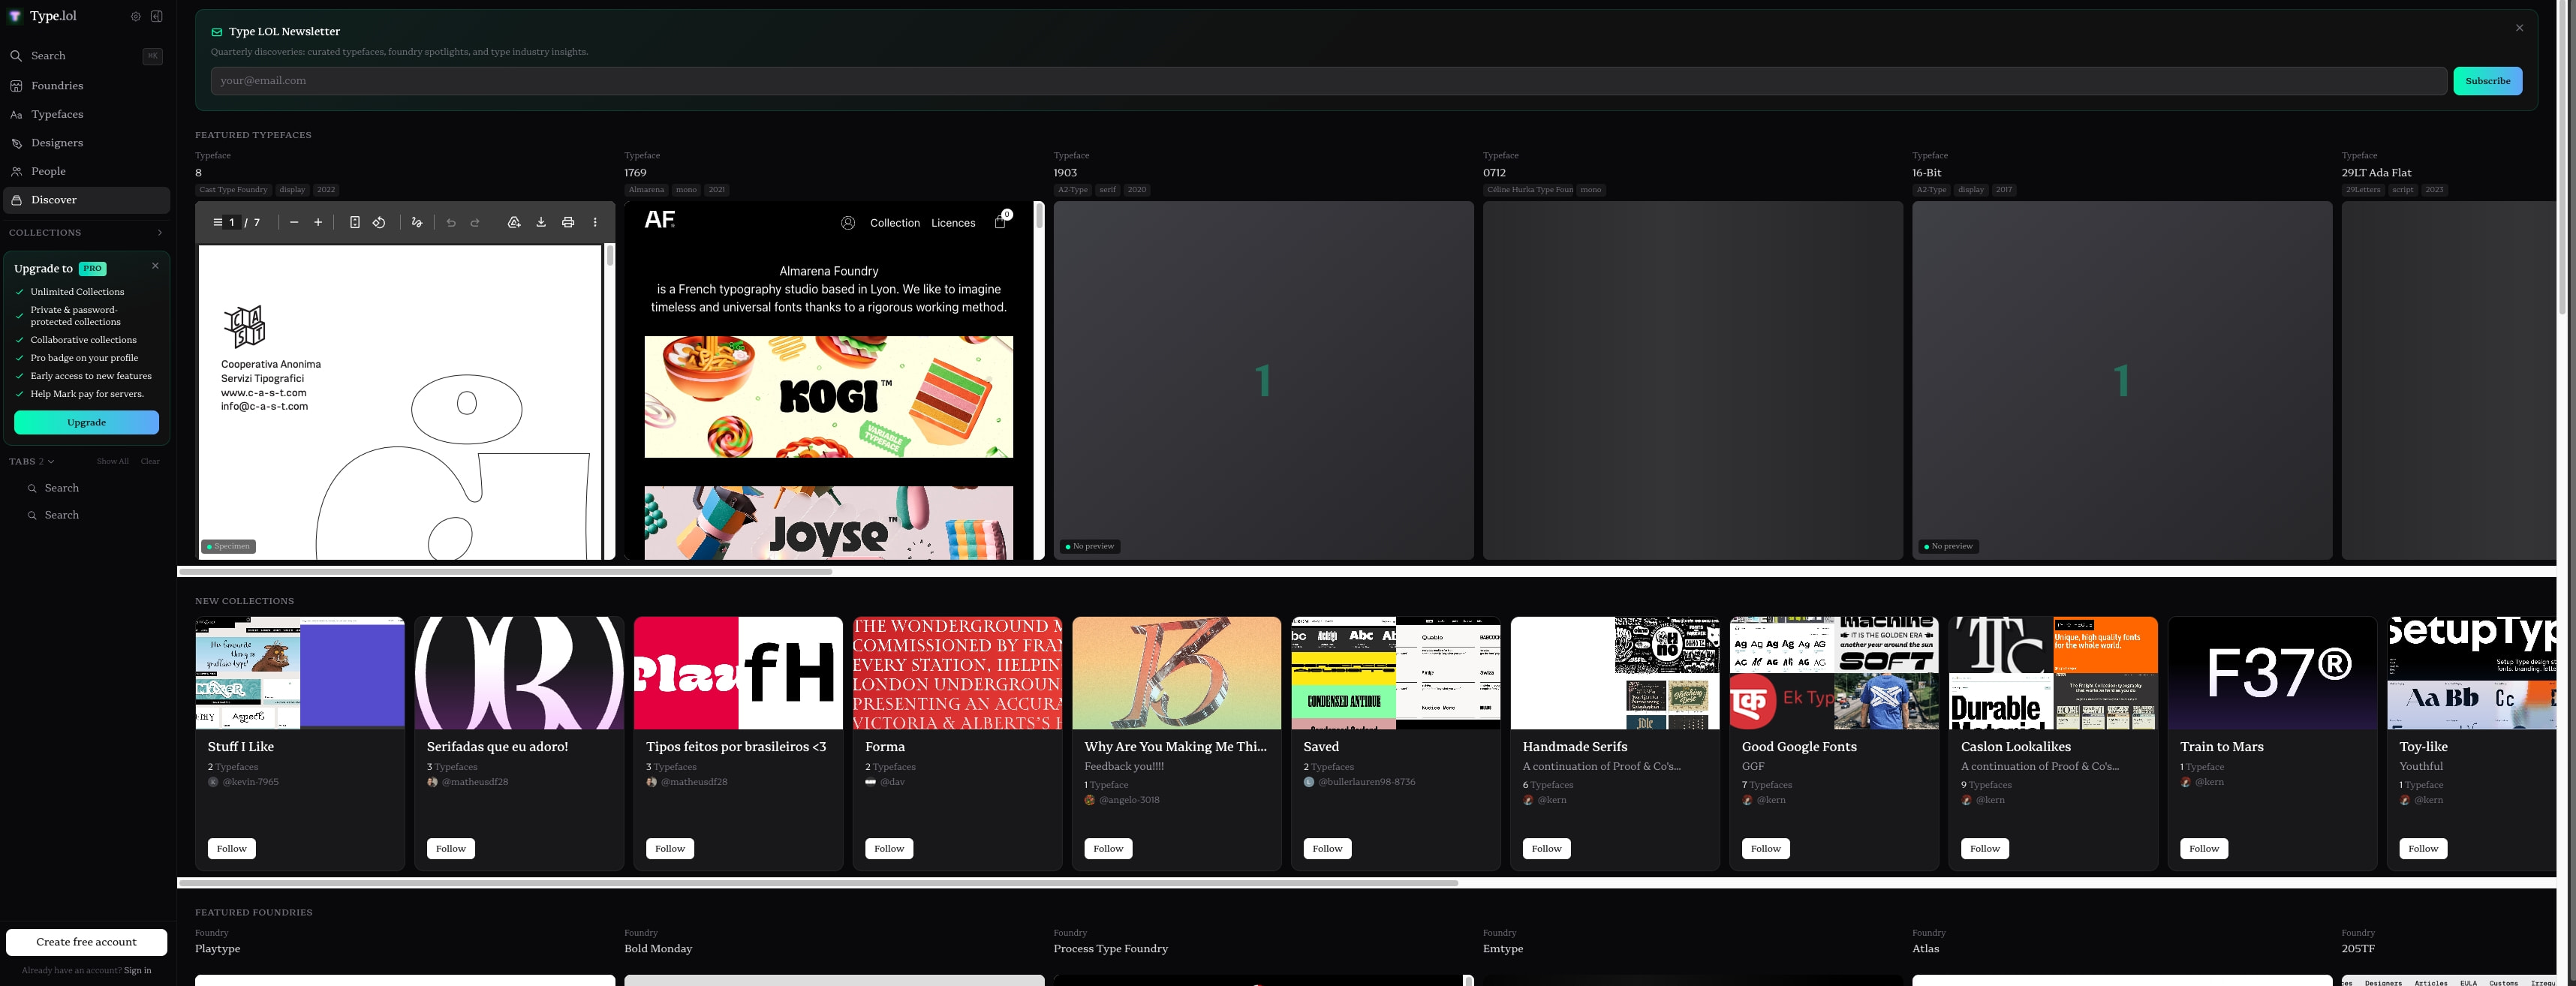Click the Specimen badge on typeface 8
The height and width of the screenshot is (986, 2576).
229,547
